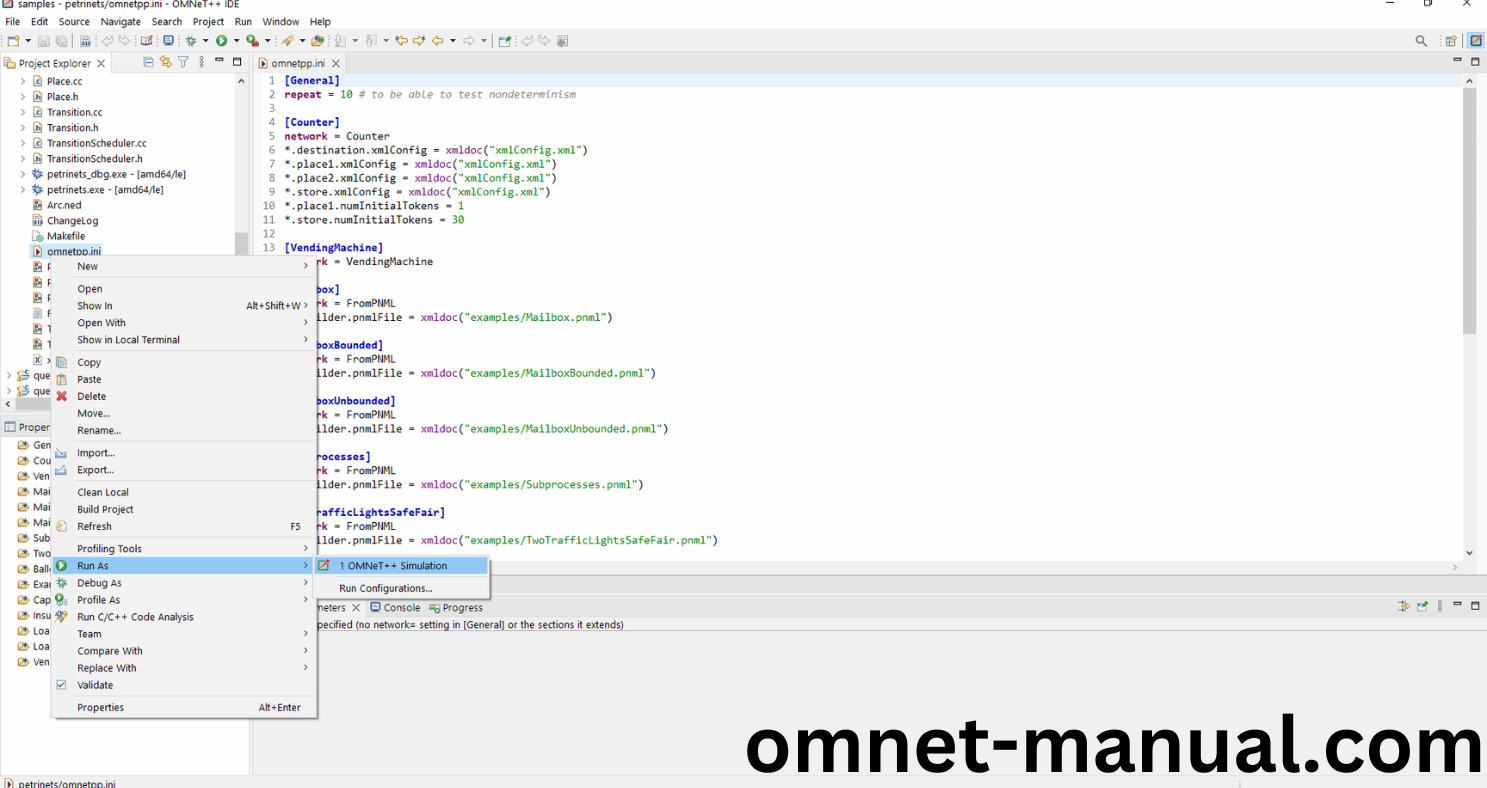The image size is (1487, 788).
Task: Toggle the Validate checkbox in context menu
Action: click(62, 685)
